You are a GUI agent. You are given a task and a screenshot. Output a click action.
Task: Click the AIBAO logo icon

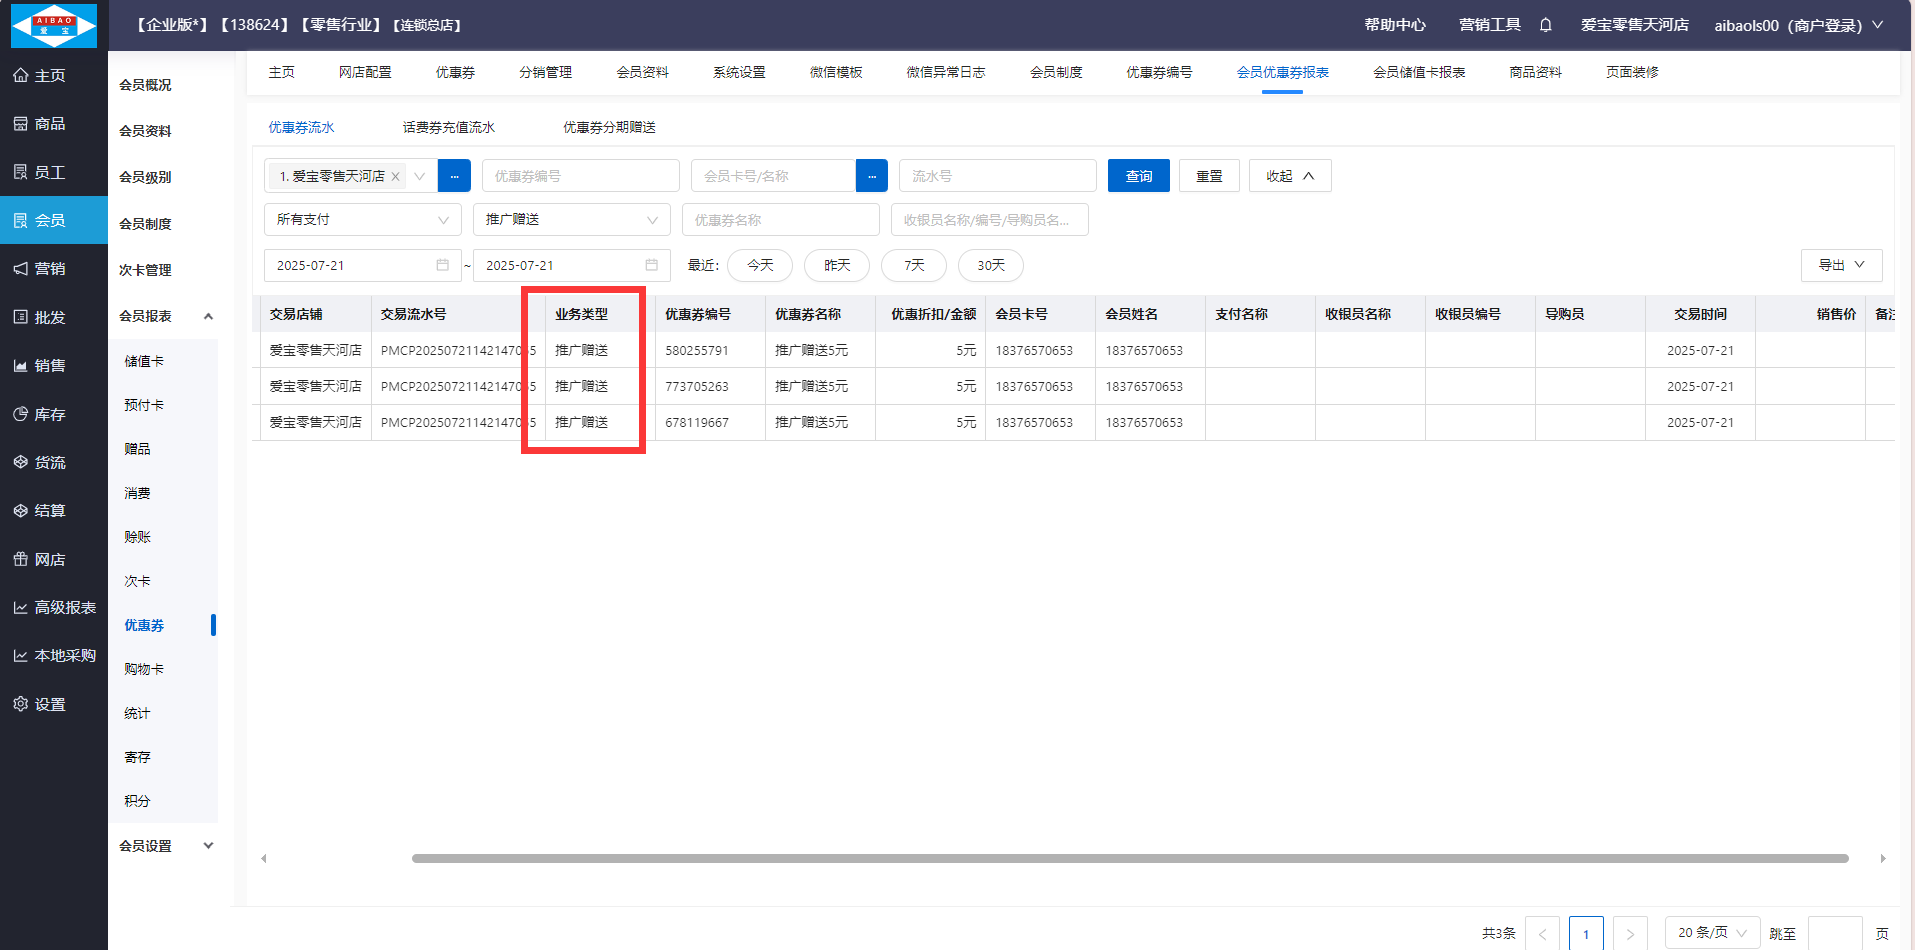point(54,25)
